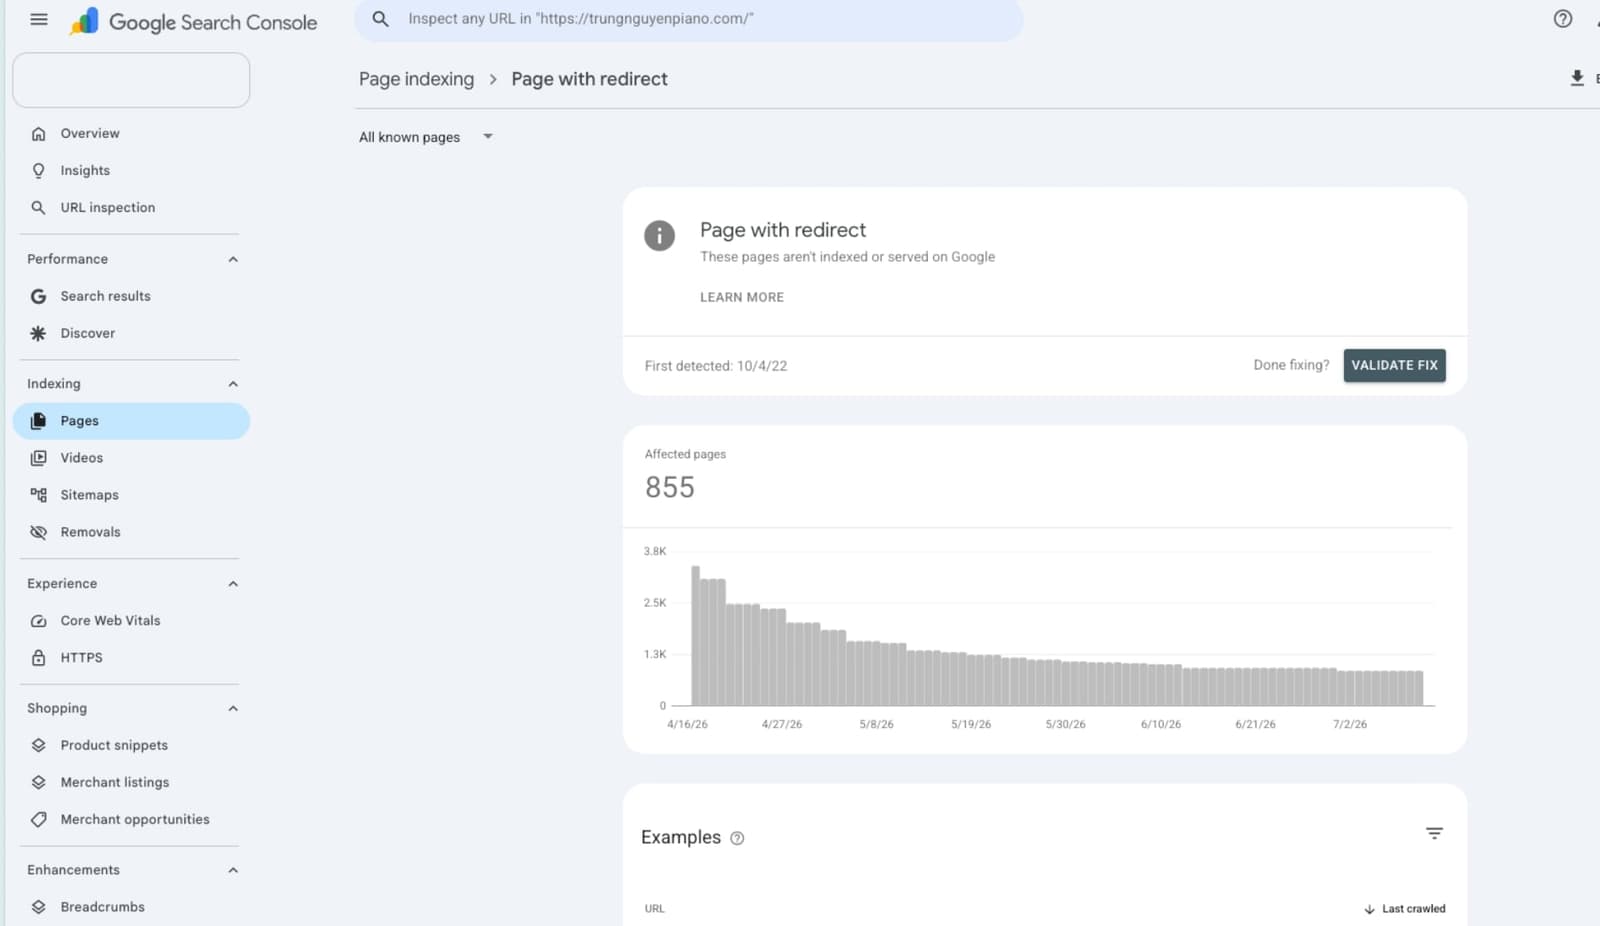Click the VALIDATE FIX button
This screenshot has height=926, width=1600.
click(1394, 365)
